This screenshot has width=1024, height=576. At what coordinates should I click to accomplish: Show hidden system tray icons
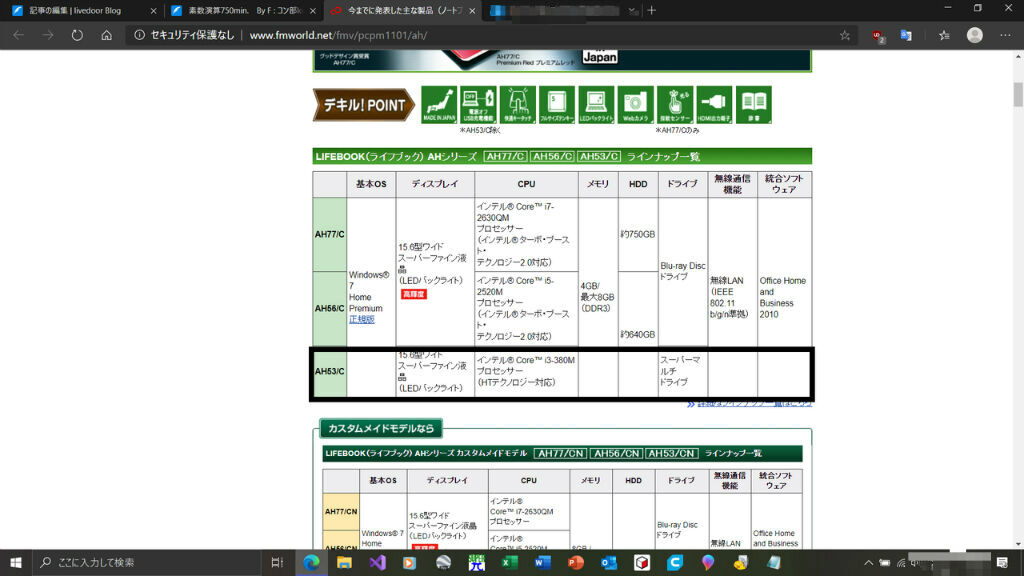[868, 562]
